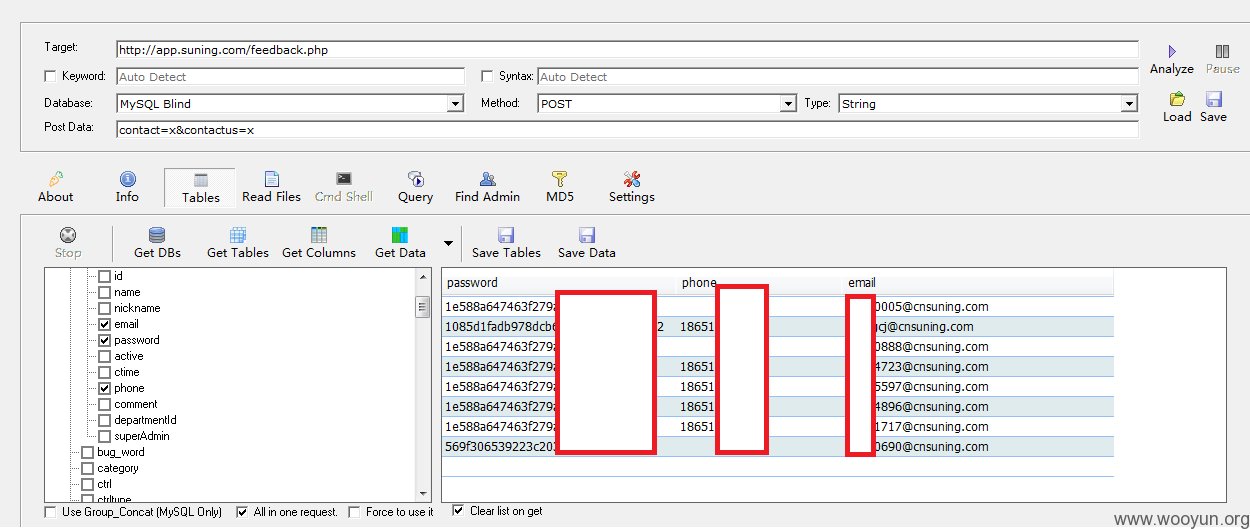
Task: Select the email cell ending 1717@cnsuning.com
Action: [978, 427]
